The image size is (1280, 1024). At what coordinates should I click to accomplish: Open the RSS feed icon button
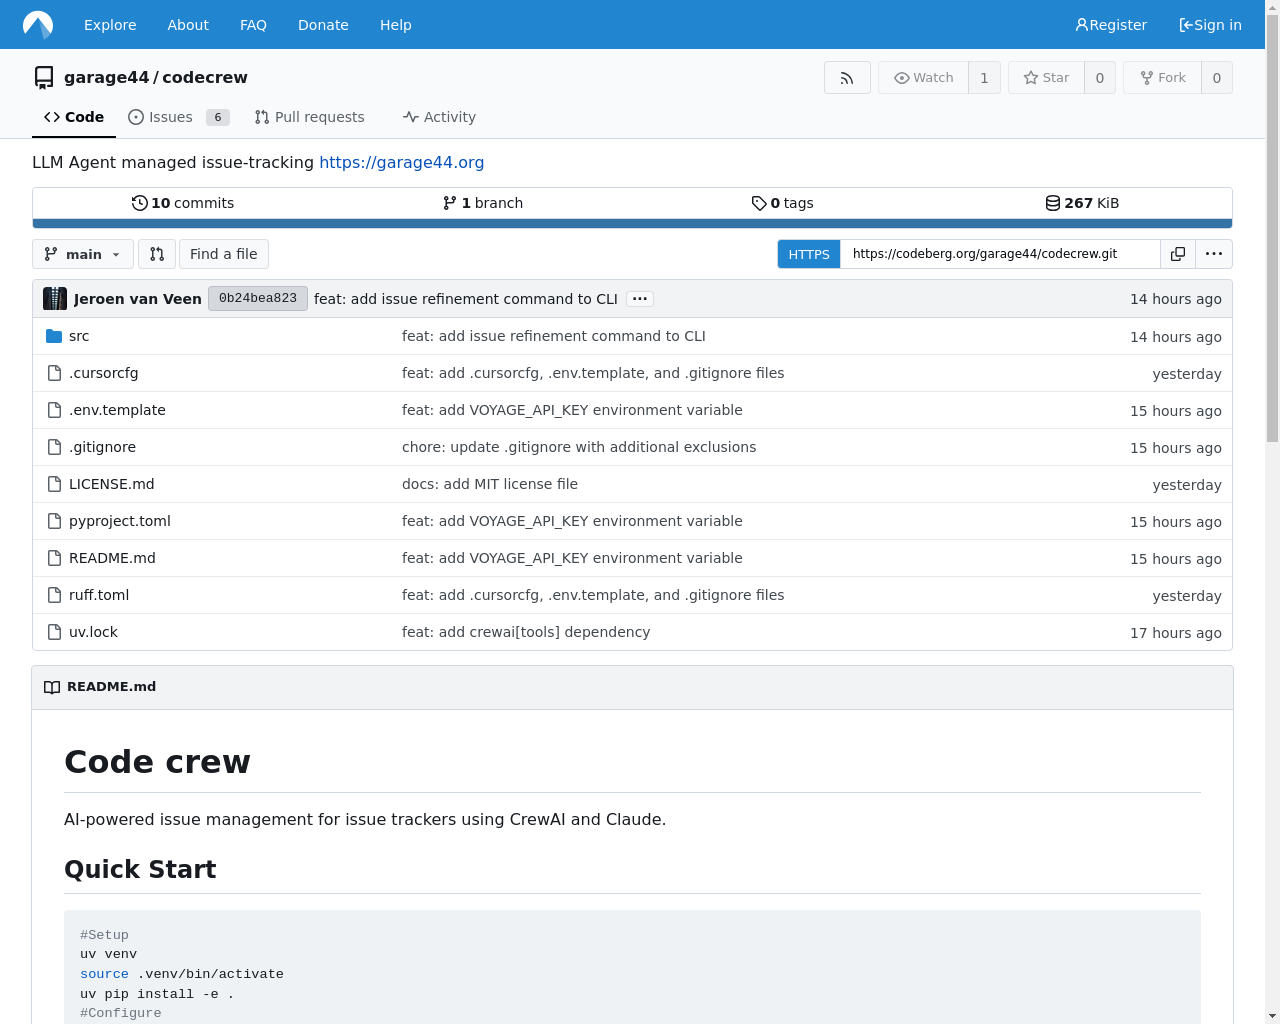coord(847,78)
